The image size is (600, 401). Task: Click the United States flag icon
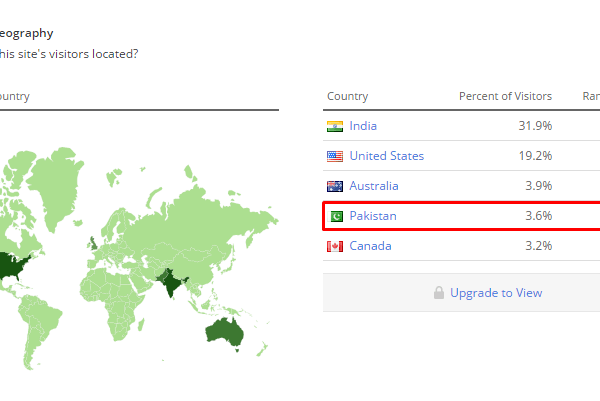tap(335, 156)
